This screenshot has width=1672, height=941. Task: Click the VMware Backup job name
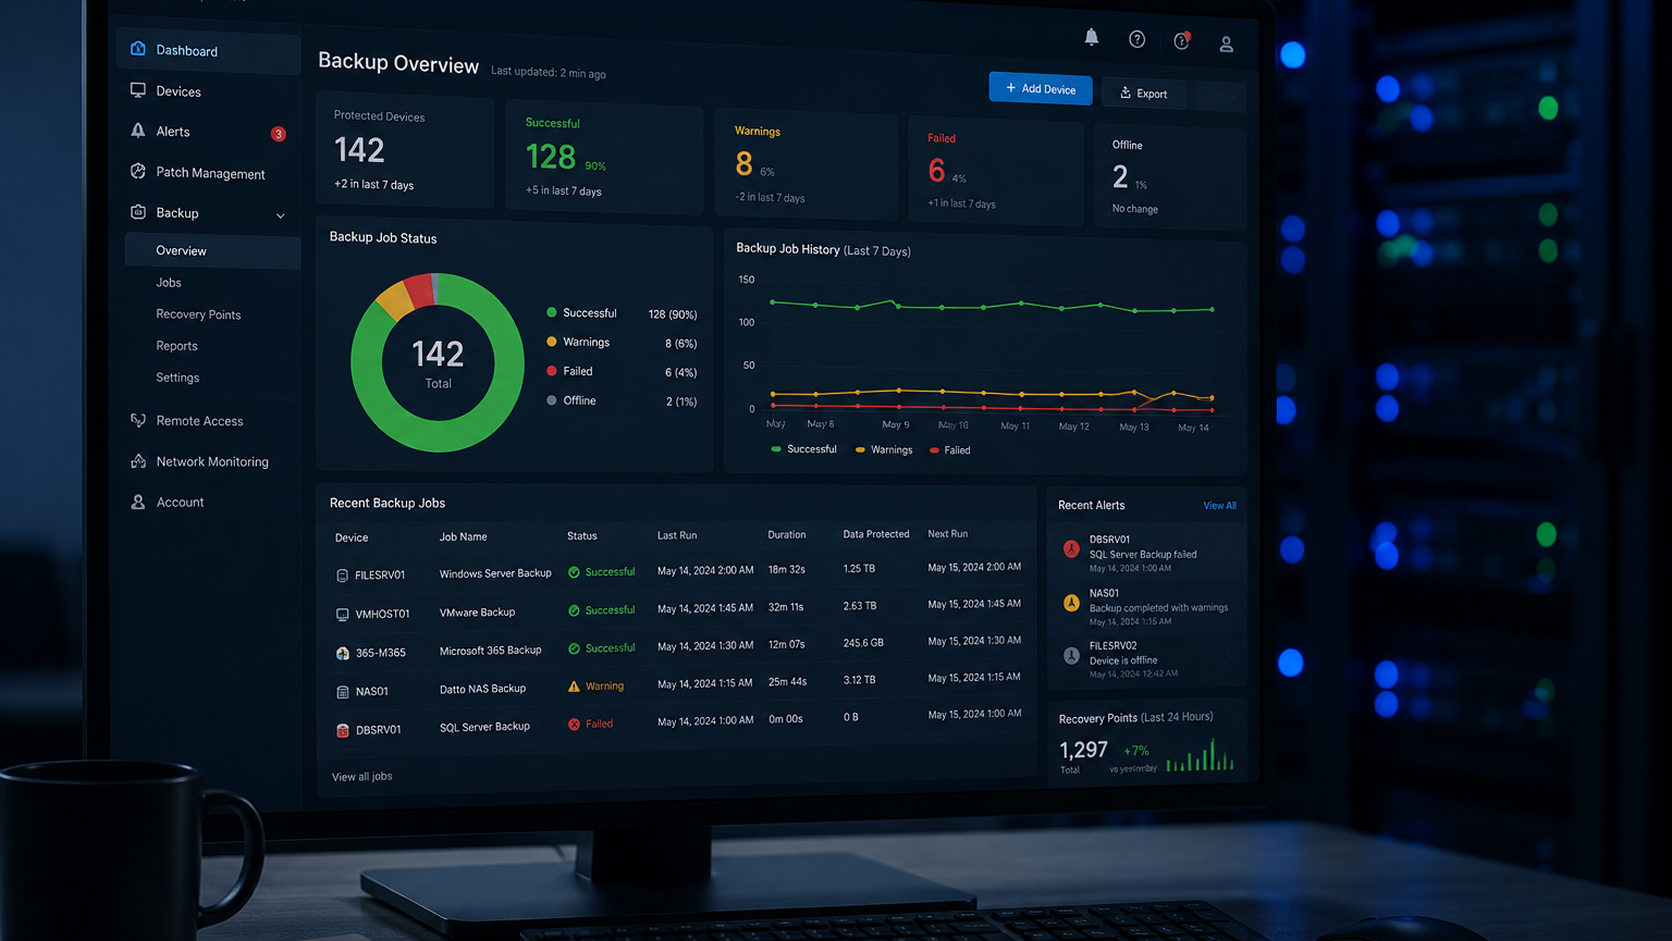pos(477,612)
